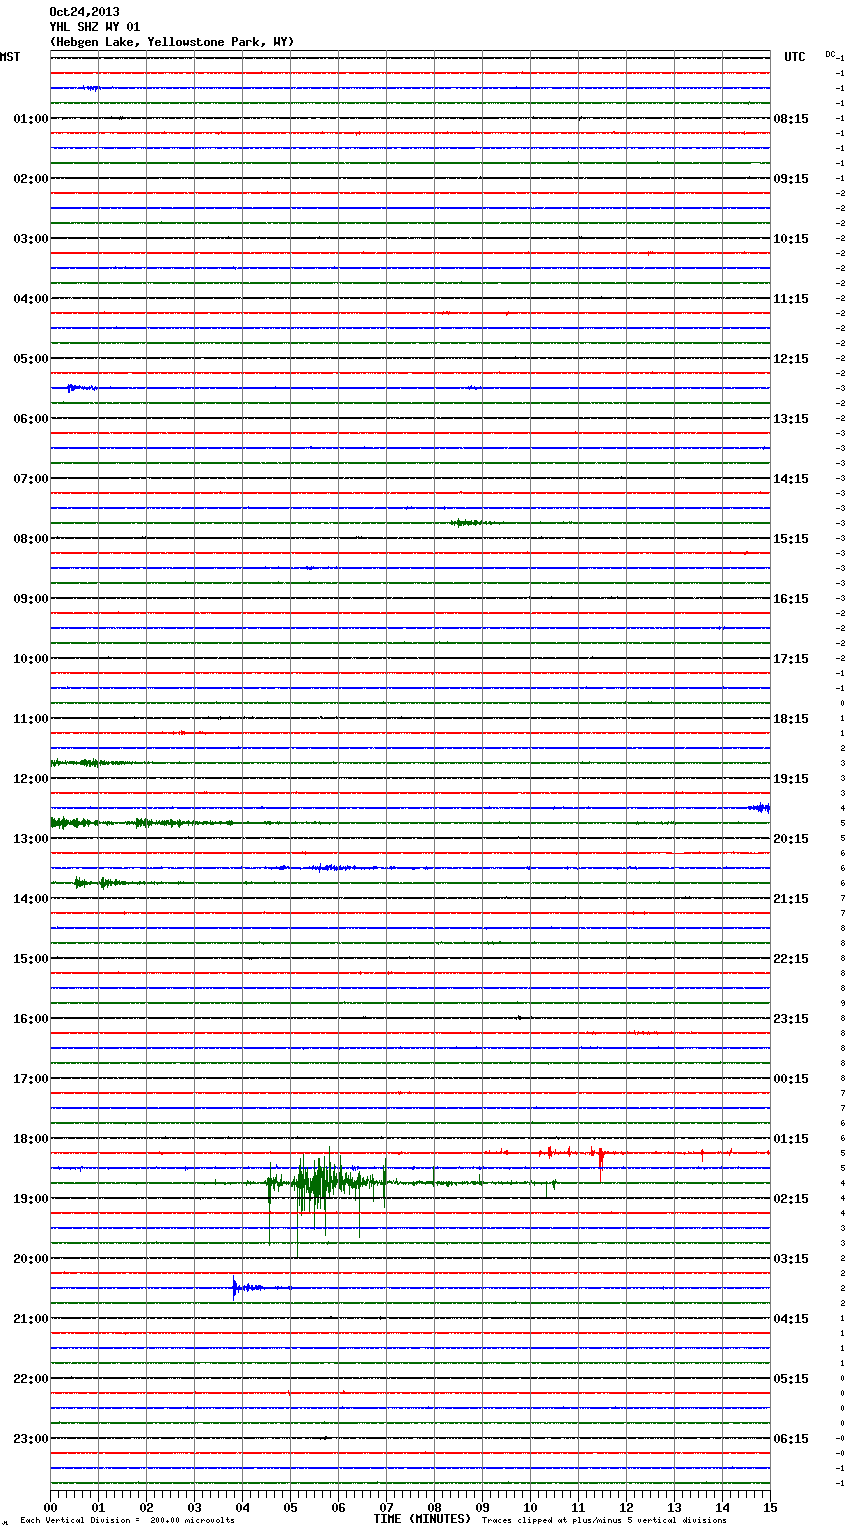
Task: Select the 14:00 MST hour label
Action: coord(31,899)
